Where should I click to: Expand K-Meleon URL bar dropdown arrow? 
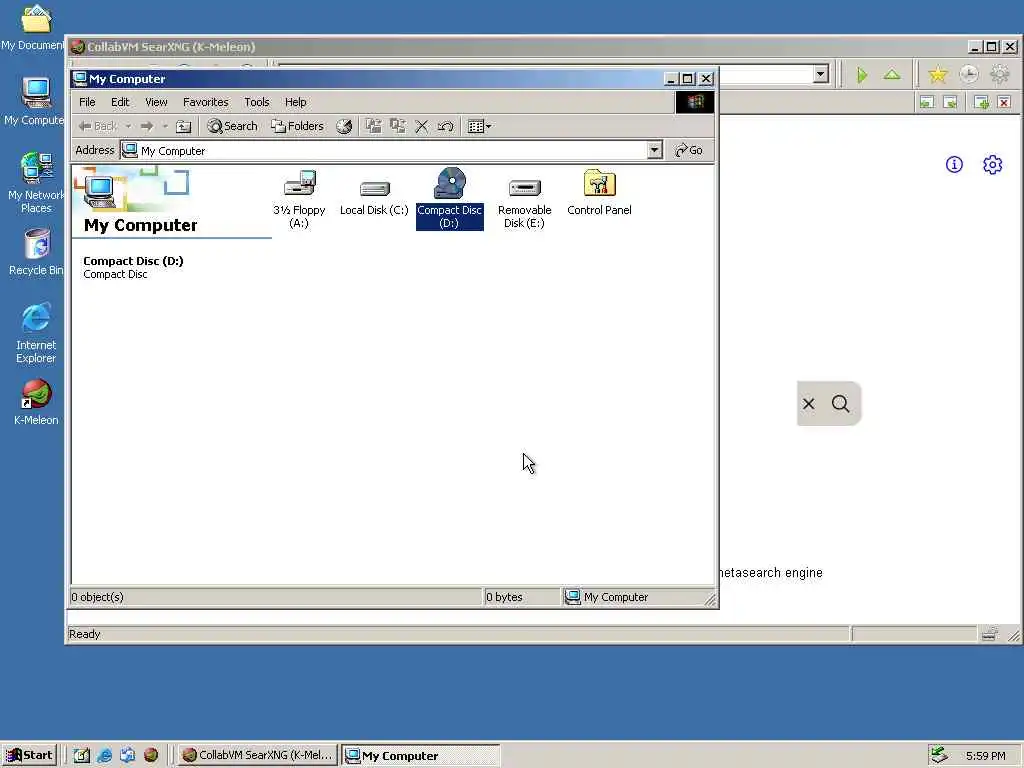(821, 74)
